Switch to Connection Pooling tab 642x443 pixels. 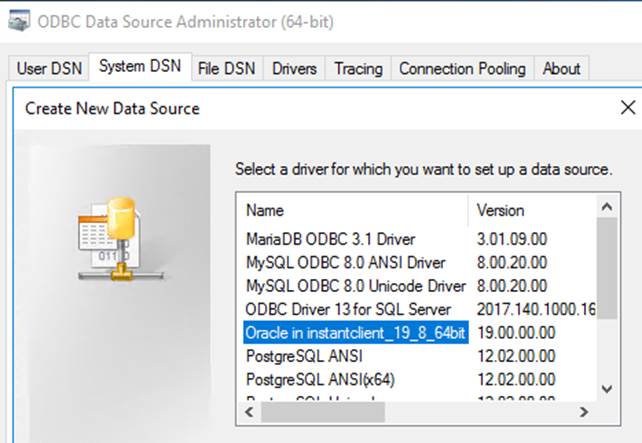tap(462, 68)
